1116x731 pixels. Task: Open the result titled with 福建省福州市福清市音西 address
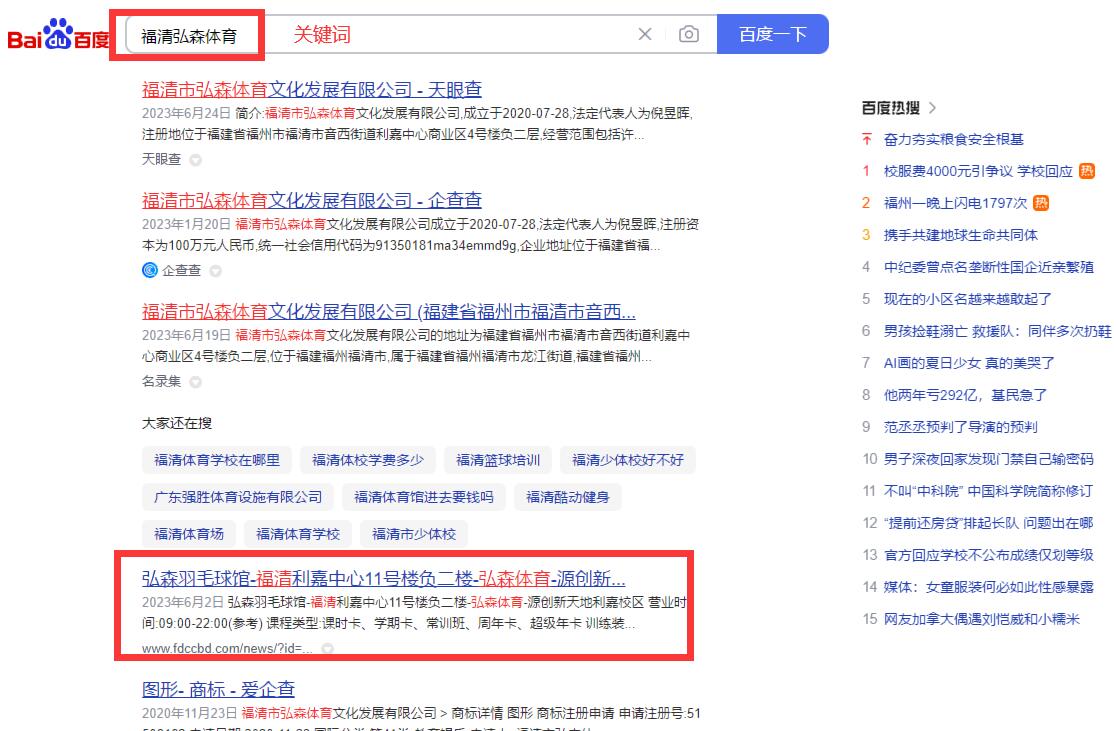(x=389, y=312)
